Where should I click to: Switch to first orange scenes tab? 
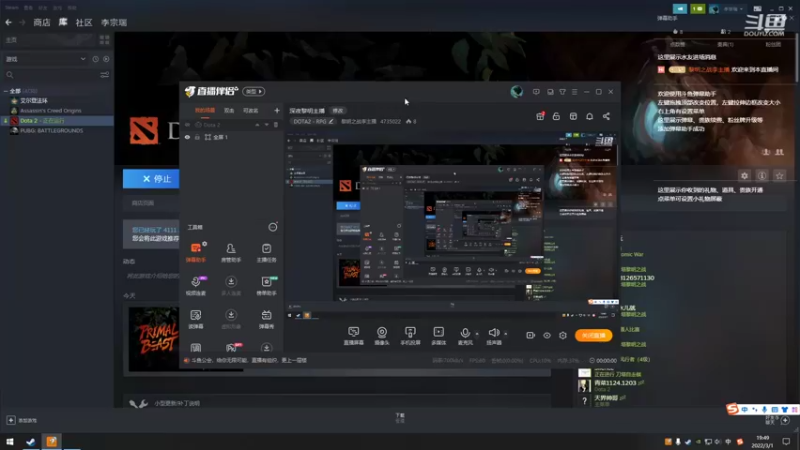point(205,111)
